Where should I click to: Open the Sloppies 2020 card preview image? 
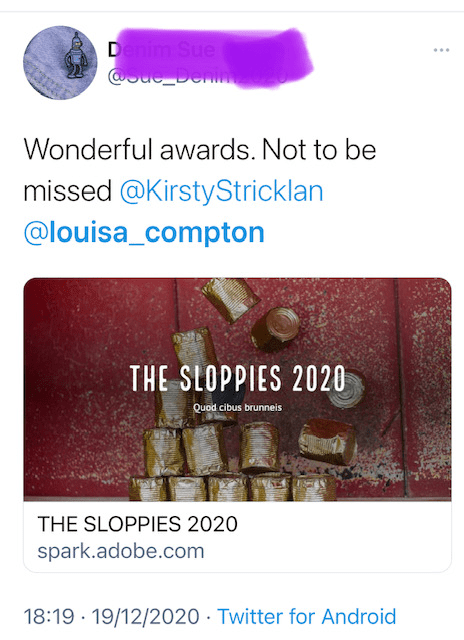point(238,389)
